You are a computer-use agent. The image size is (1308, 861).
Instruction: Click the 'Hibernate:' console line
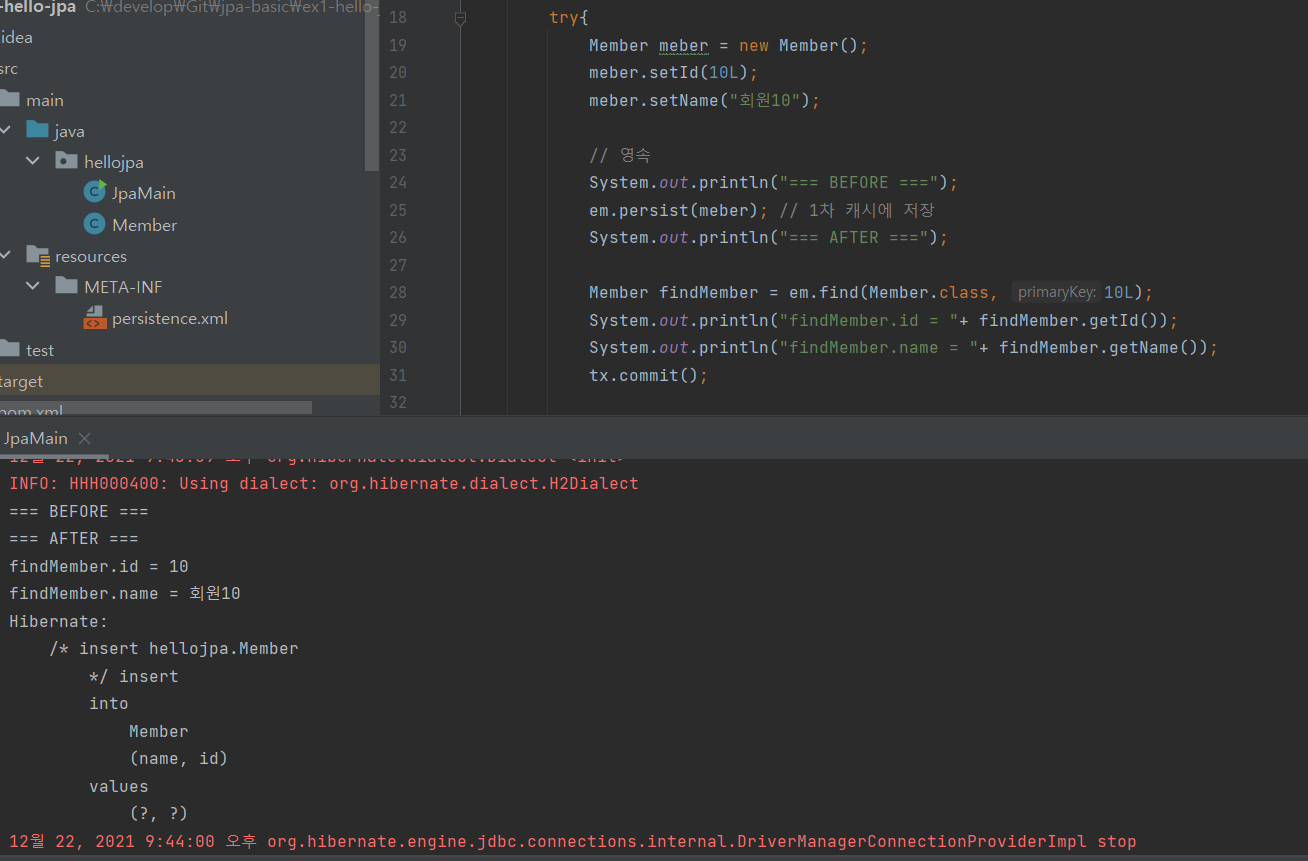pyautogui.click(x=58, y=621)
